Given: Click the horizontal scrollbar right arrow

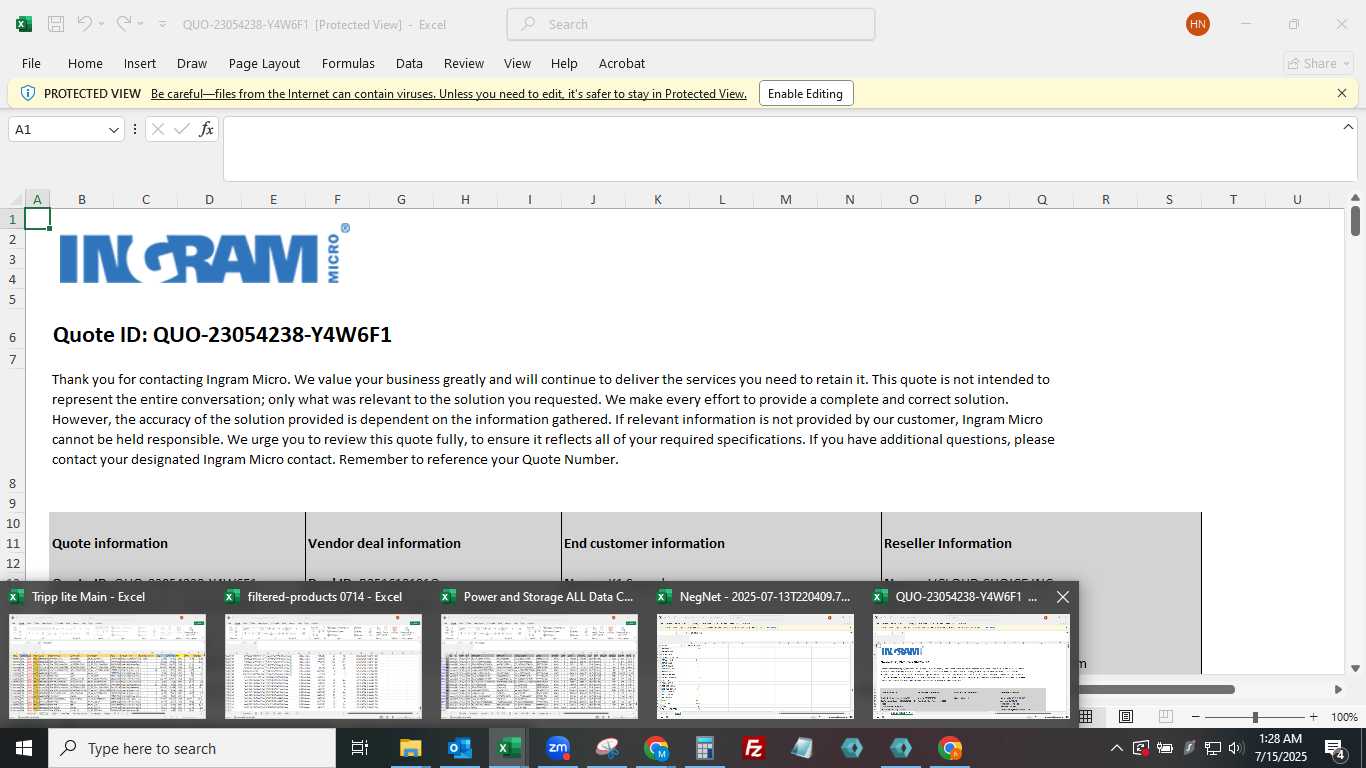Looking at the screenshot, I should (1338, 689).
